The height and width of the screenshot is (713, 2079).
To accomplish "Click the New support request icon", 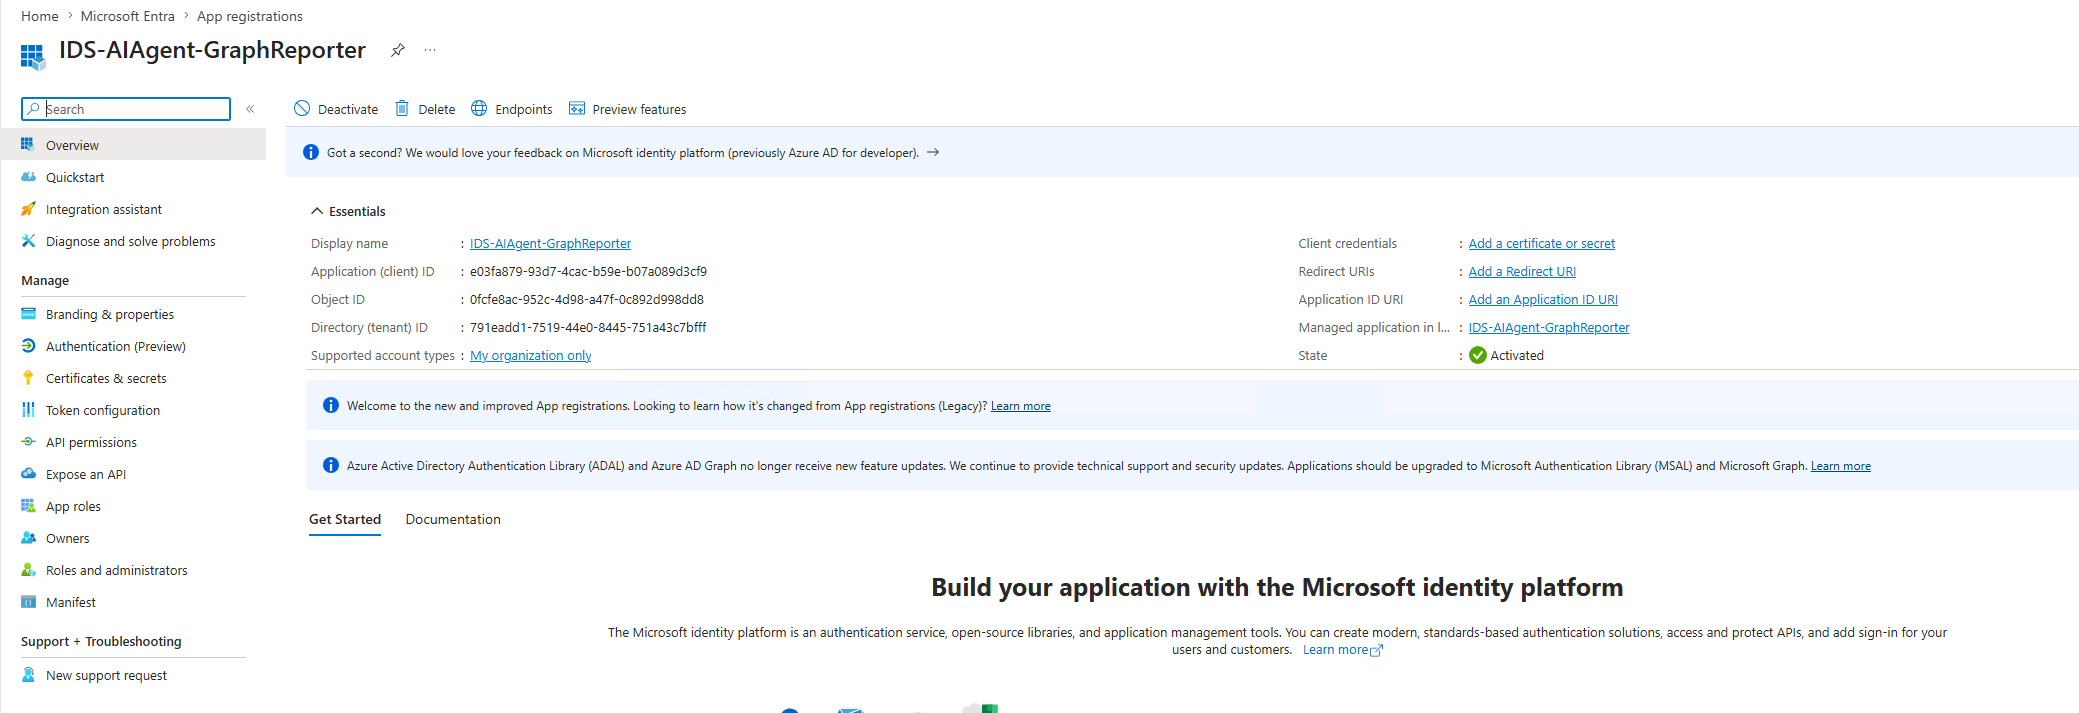I will (28, 674).
